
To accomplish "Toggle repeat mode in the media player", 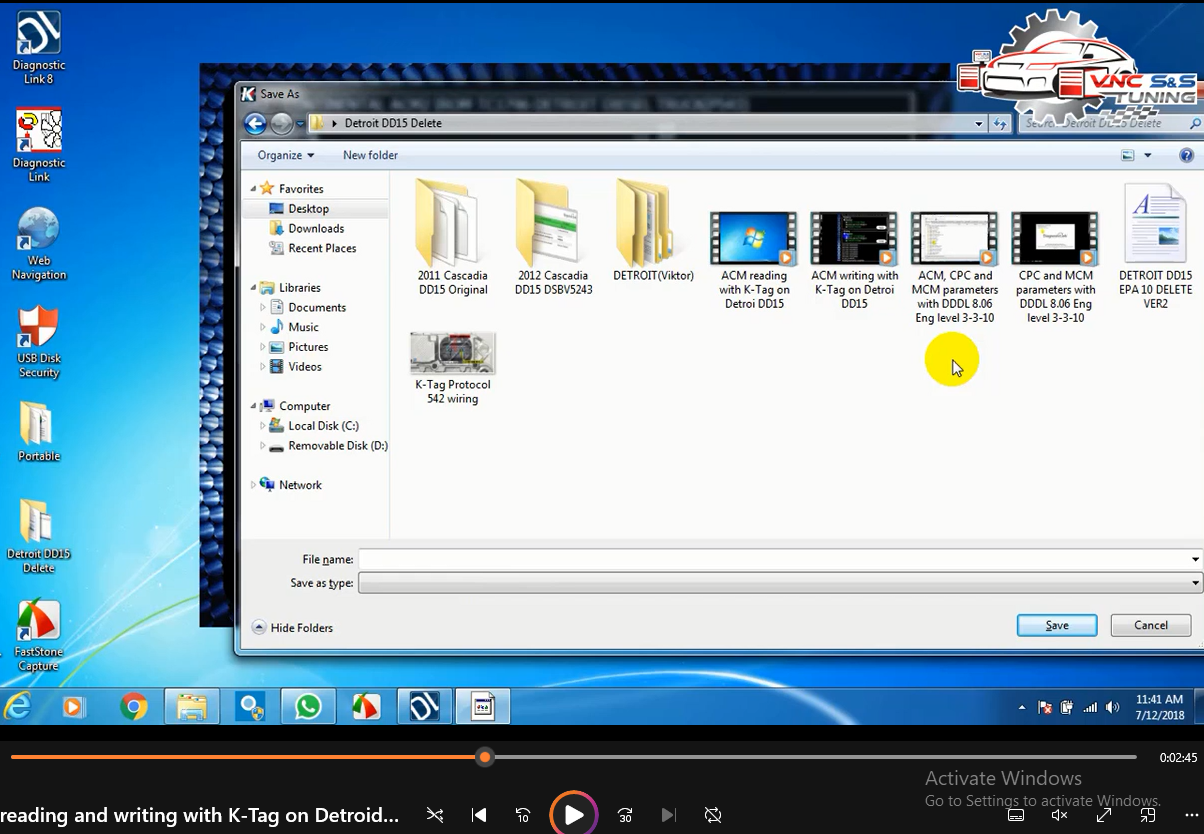I will pos(713,815).
